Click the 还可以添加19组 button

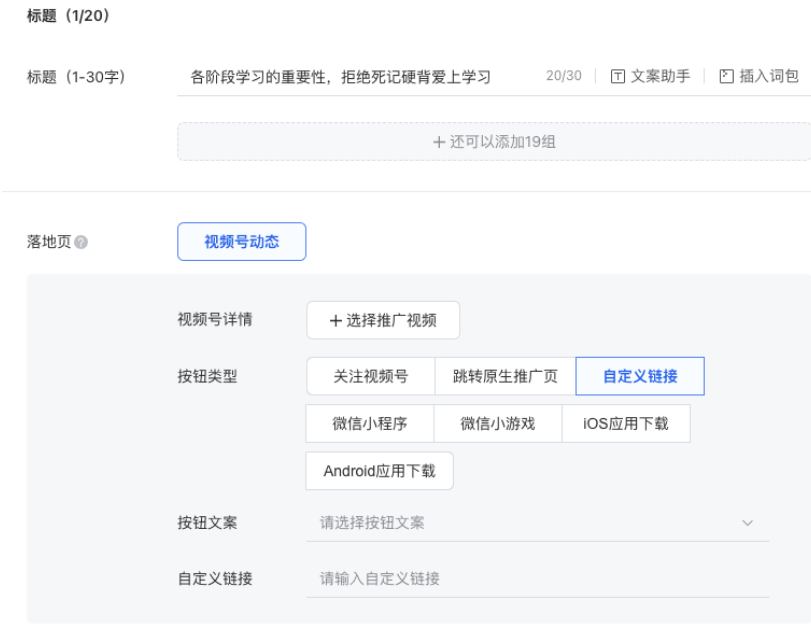pyautogui.click(x=495, y=141)
